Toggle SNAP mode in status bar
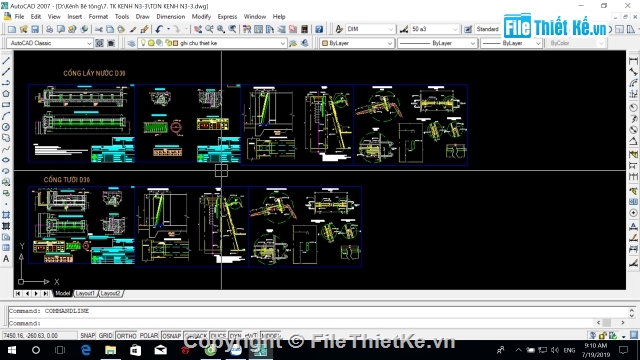Viewport: 640px width, 360px height. click(x=87, y=336)
